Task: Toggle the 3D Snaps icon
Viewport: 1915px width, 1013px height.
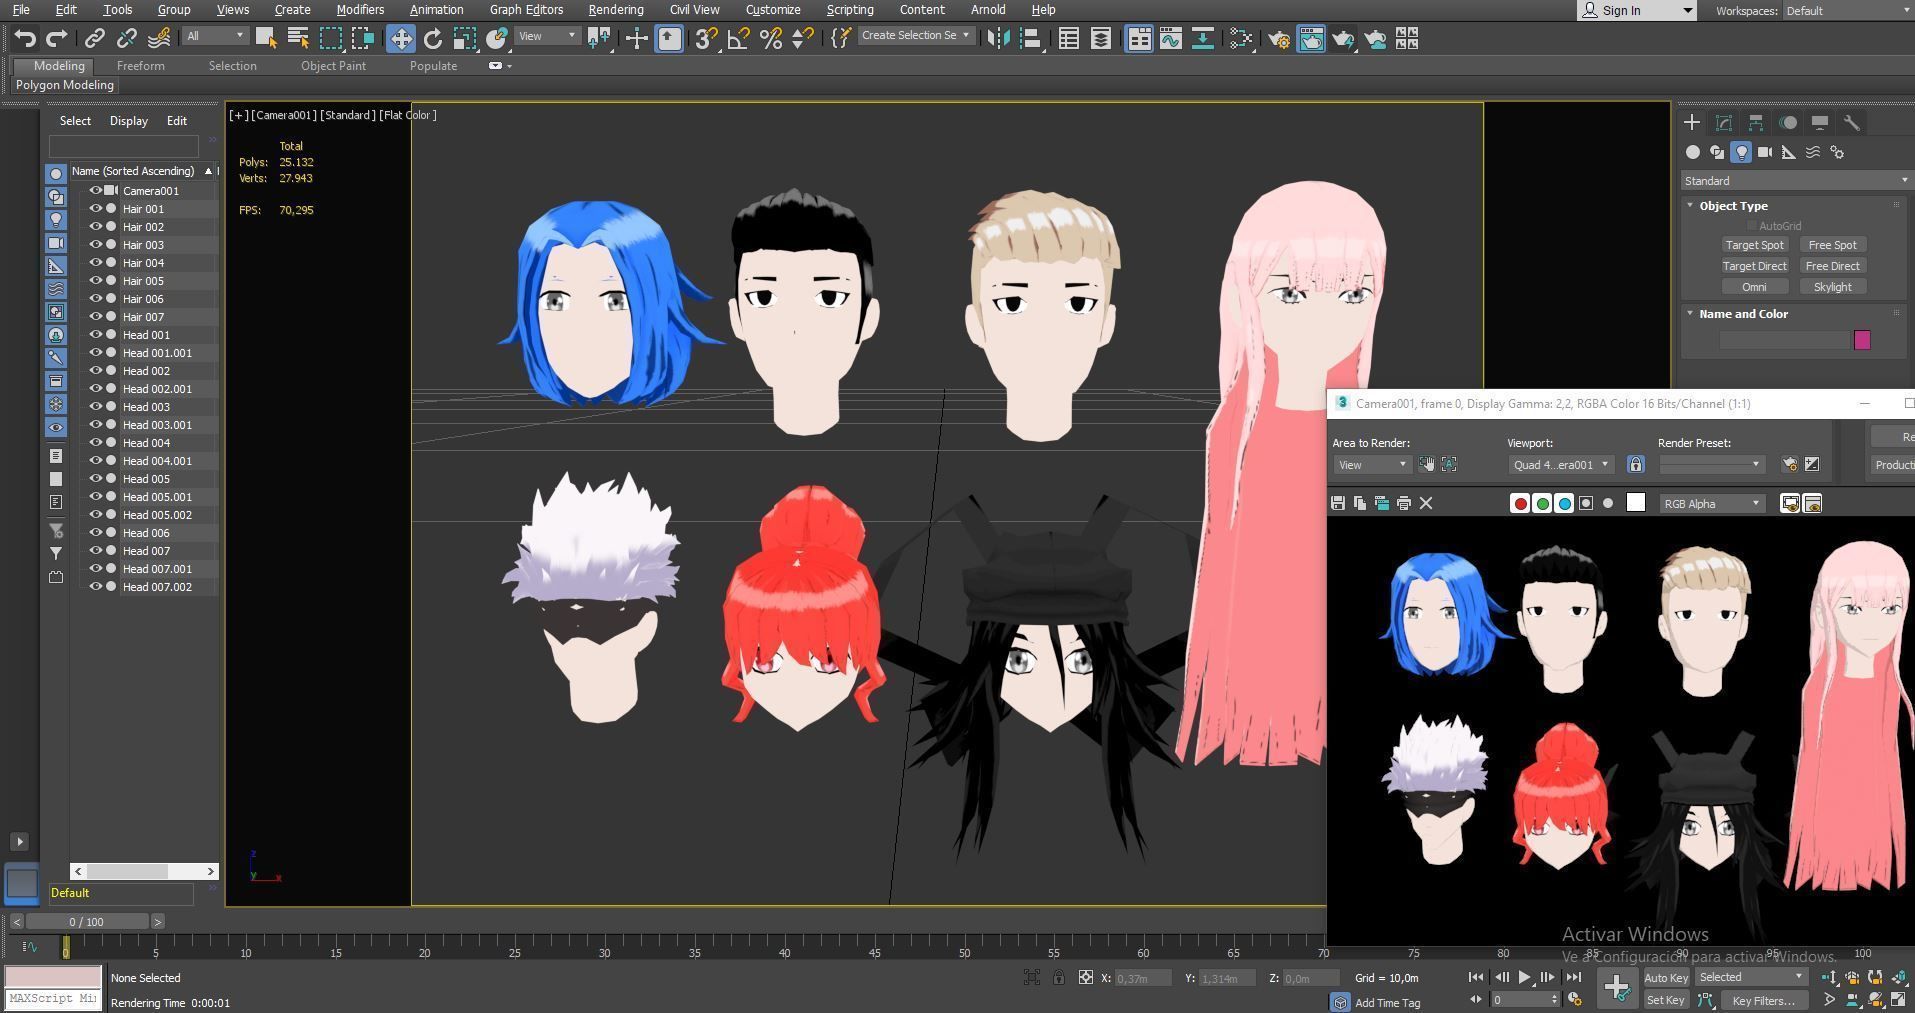Action: pos(706,39)
